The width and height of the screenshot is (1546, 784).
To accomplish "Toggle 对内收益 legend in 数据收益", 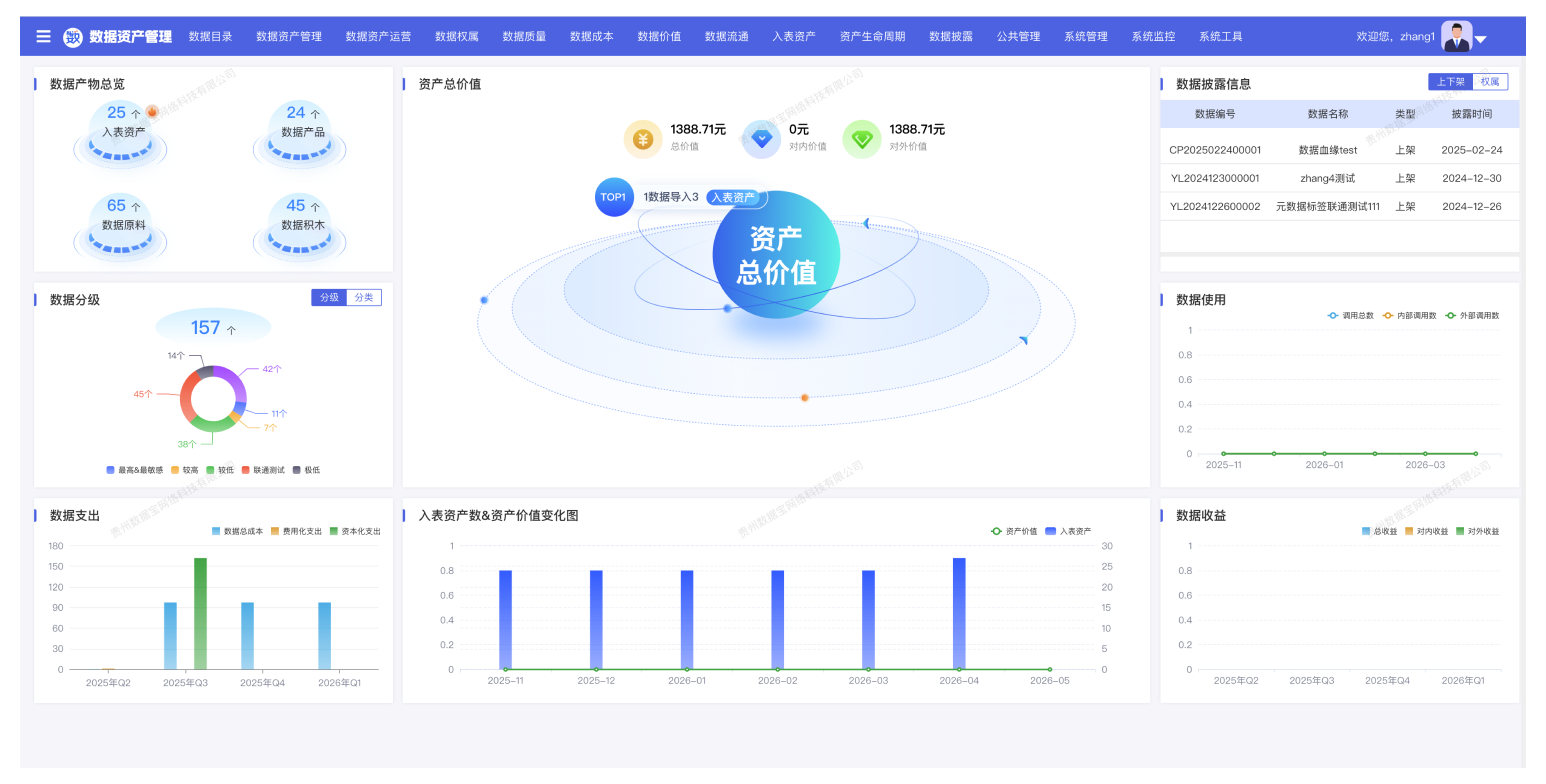I will point(1426,531).
